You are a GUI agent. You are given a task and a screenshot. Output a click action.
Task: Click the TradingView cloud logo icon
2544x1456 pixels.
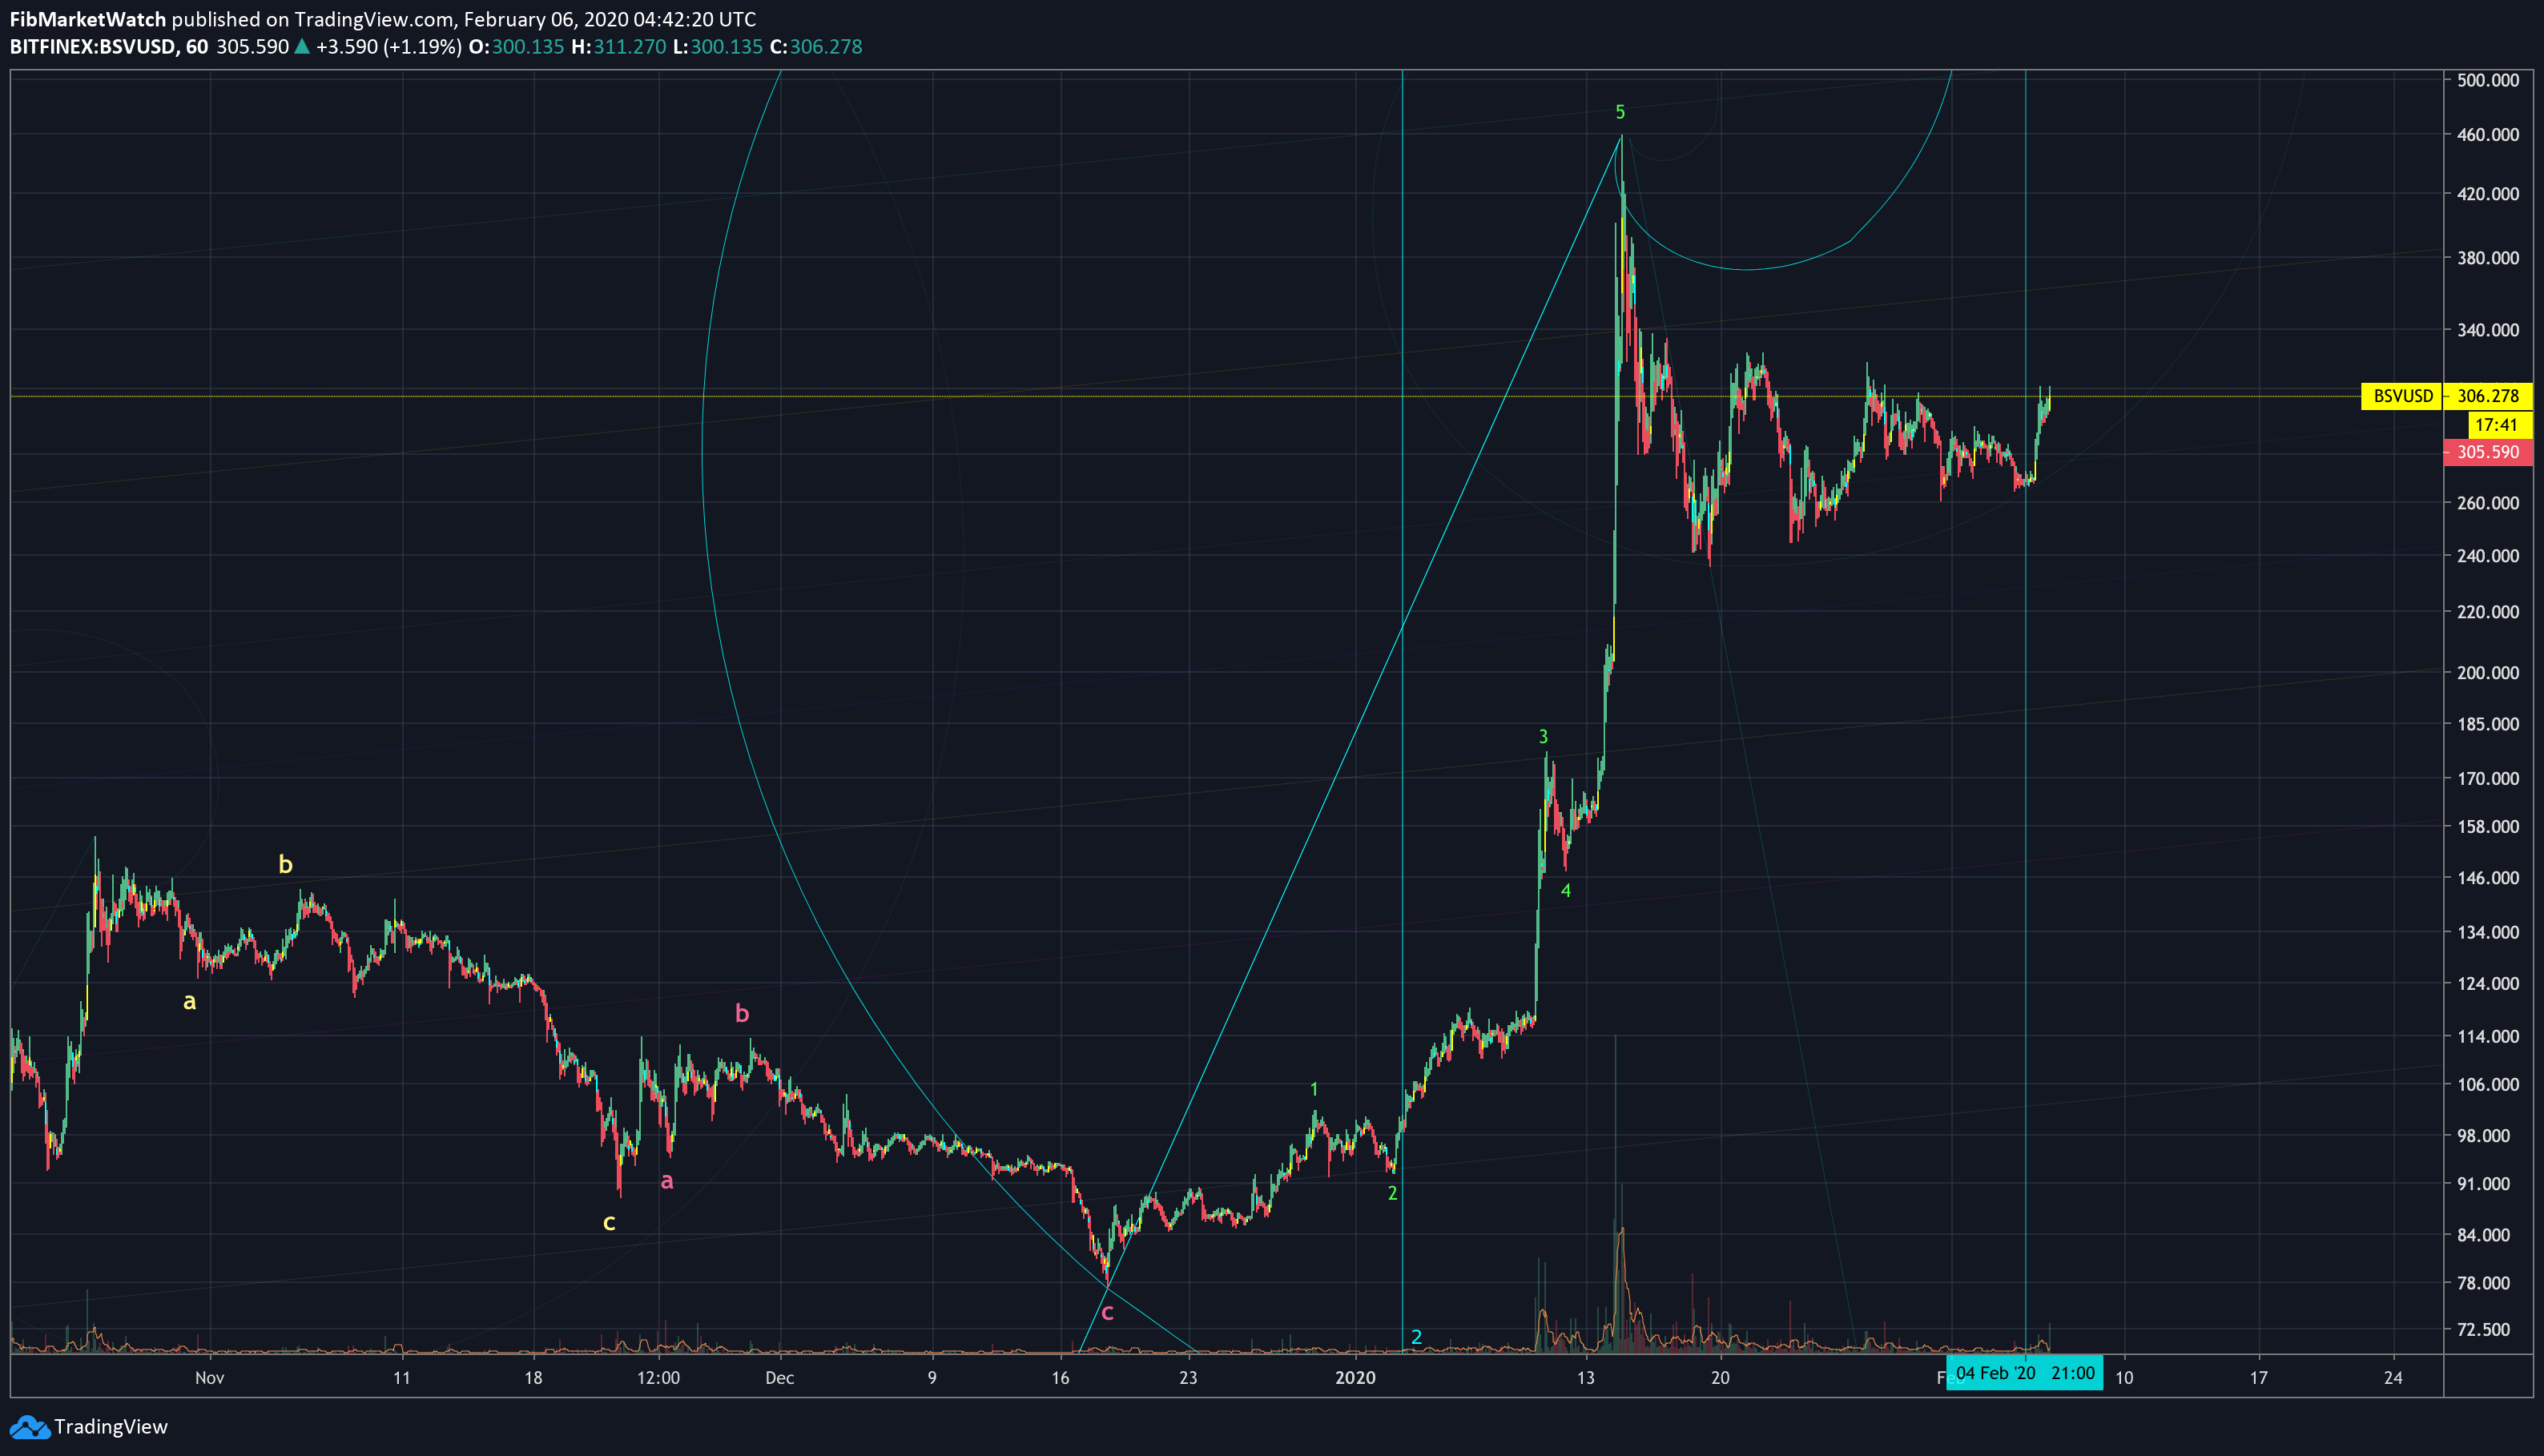29,1427
